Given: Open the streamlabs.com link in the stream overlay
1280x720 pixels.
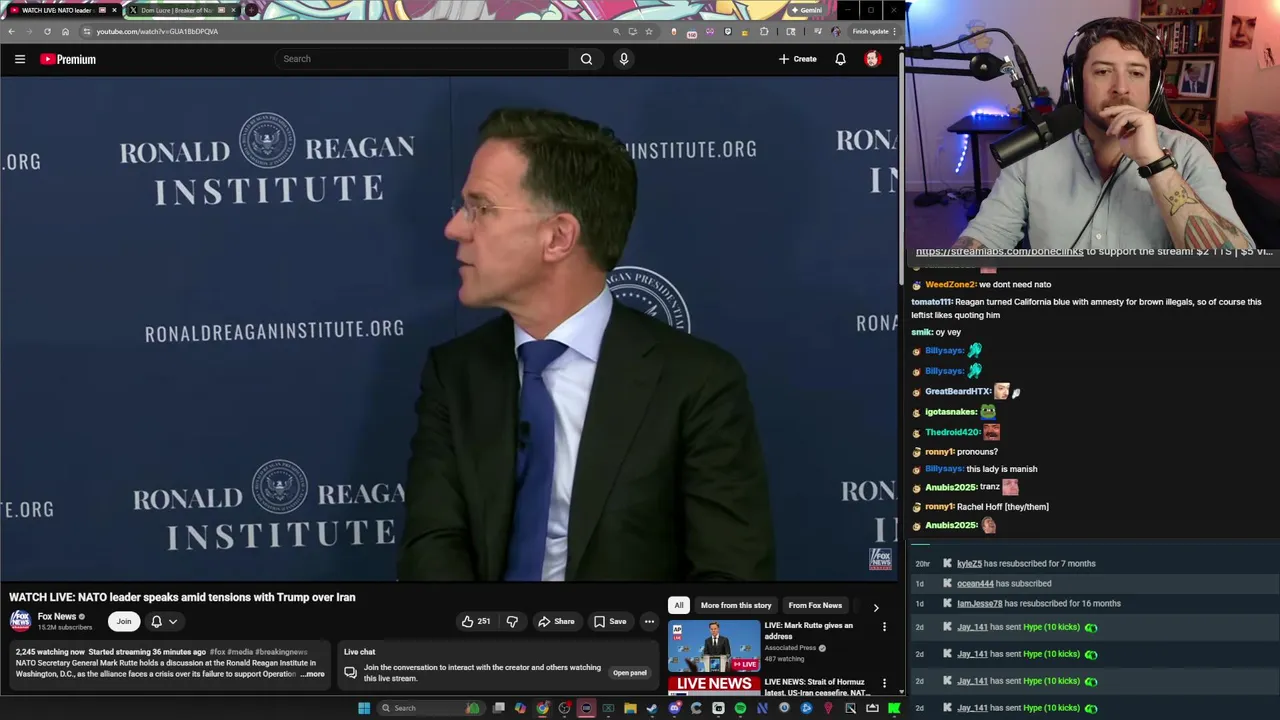Looking at the screenshot, I should [1000, 252].
